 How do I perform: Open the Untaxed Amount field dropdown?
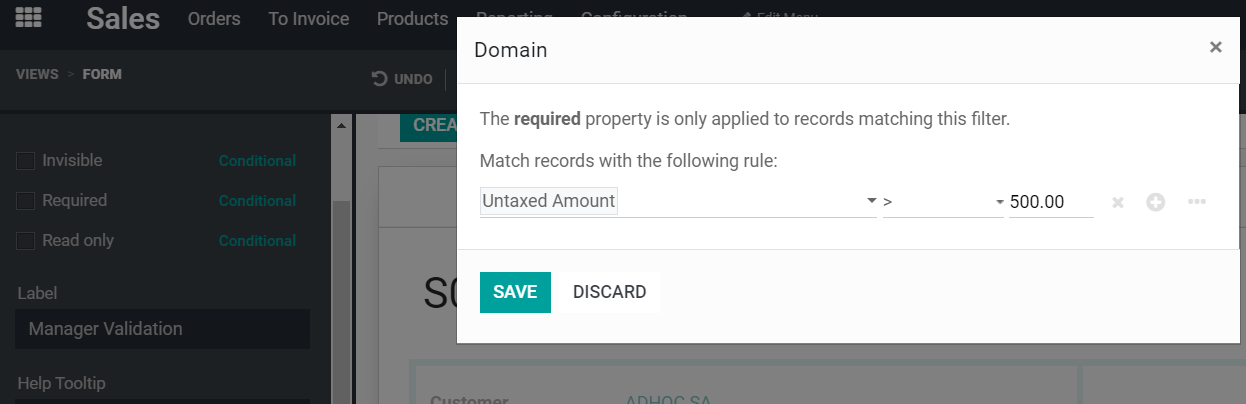pos(678,202)
